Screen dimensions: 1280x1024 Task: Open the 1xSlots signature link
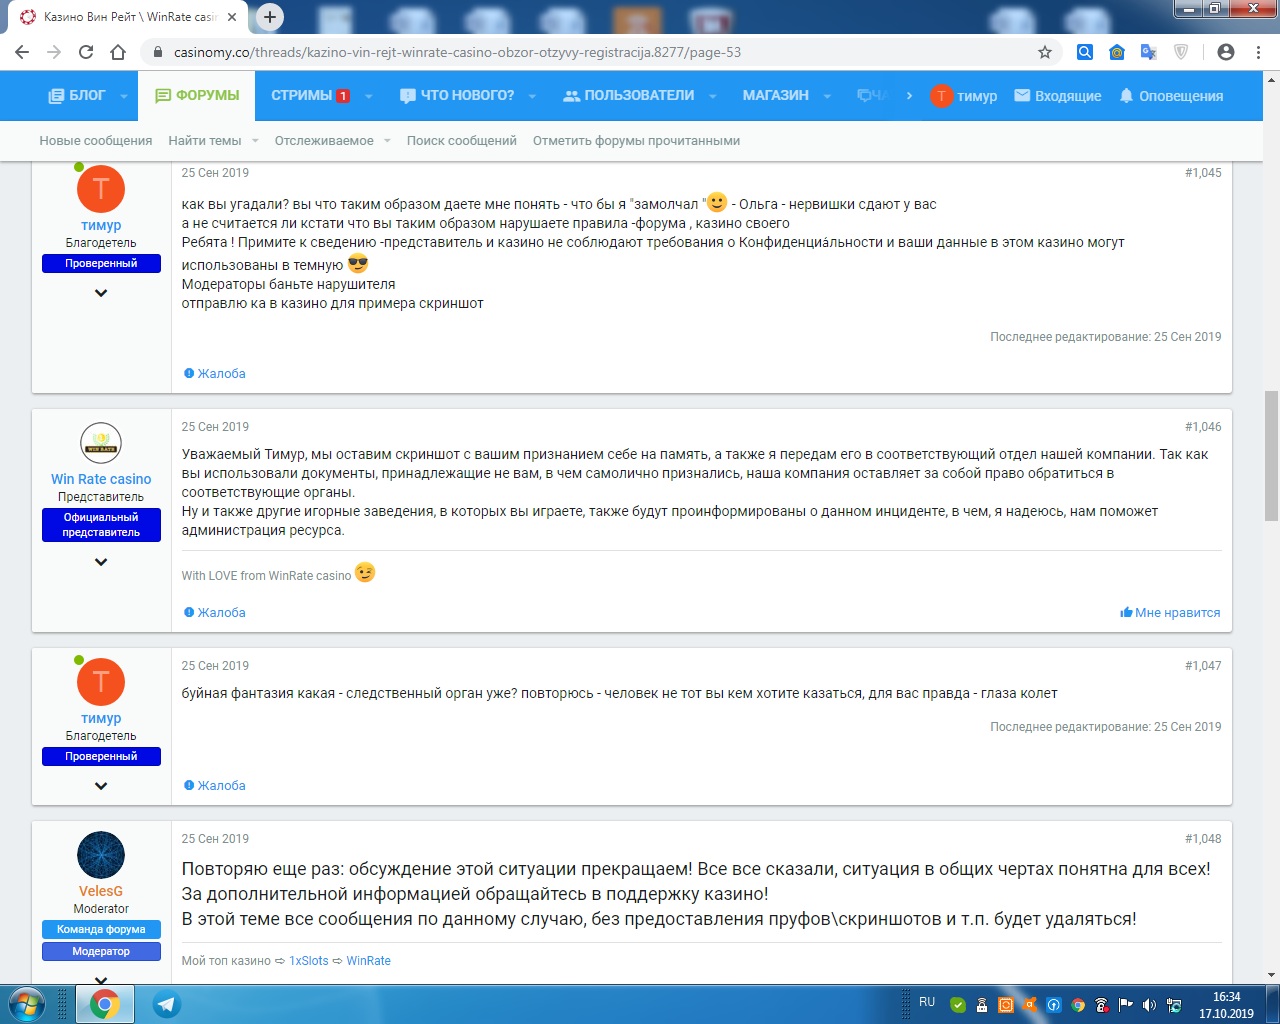point(309,961)
